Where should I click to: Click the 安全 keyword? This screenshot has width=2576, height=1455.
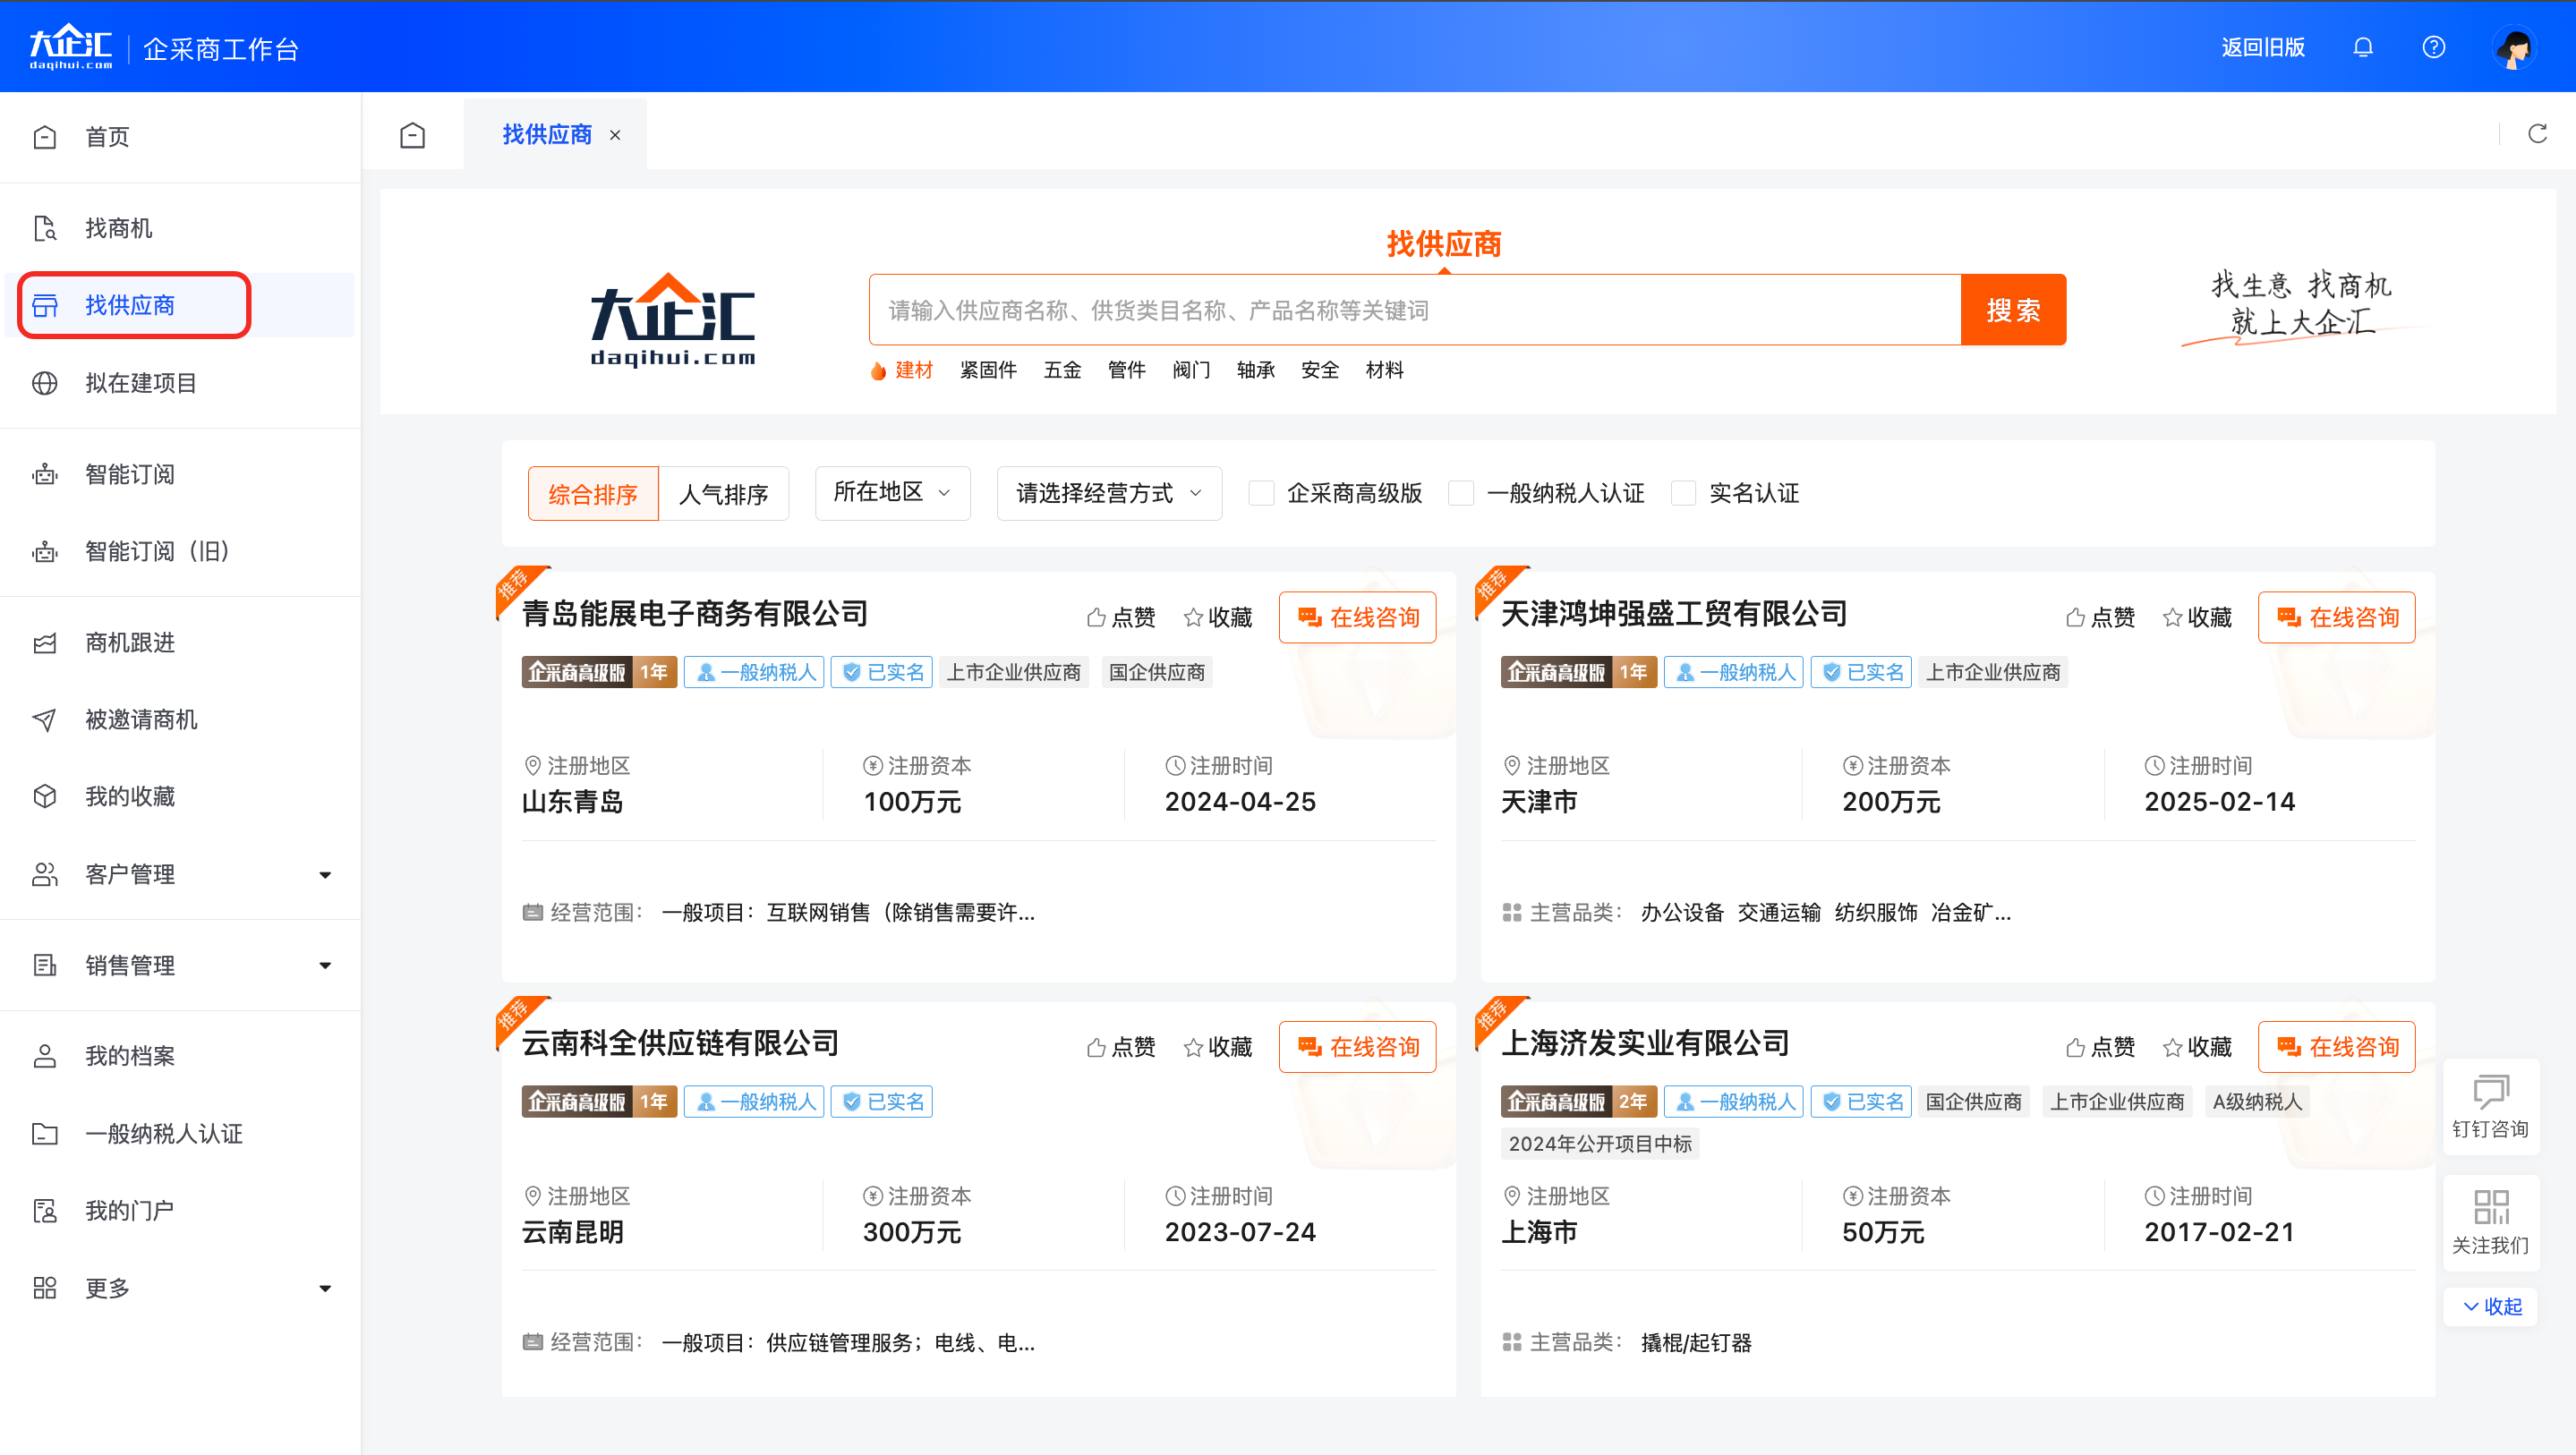tap(1319, 370)
